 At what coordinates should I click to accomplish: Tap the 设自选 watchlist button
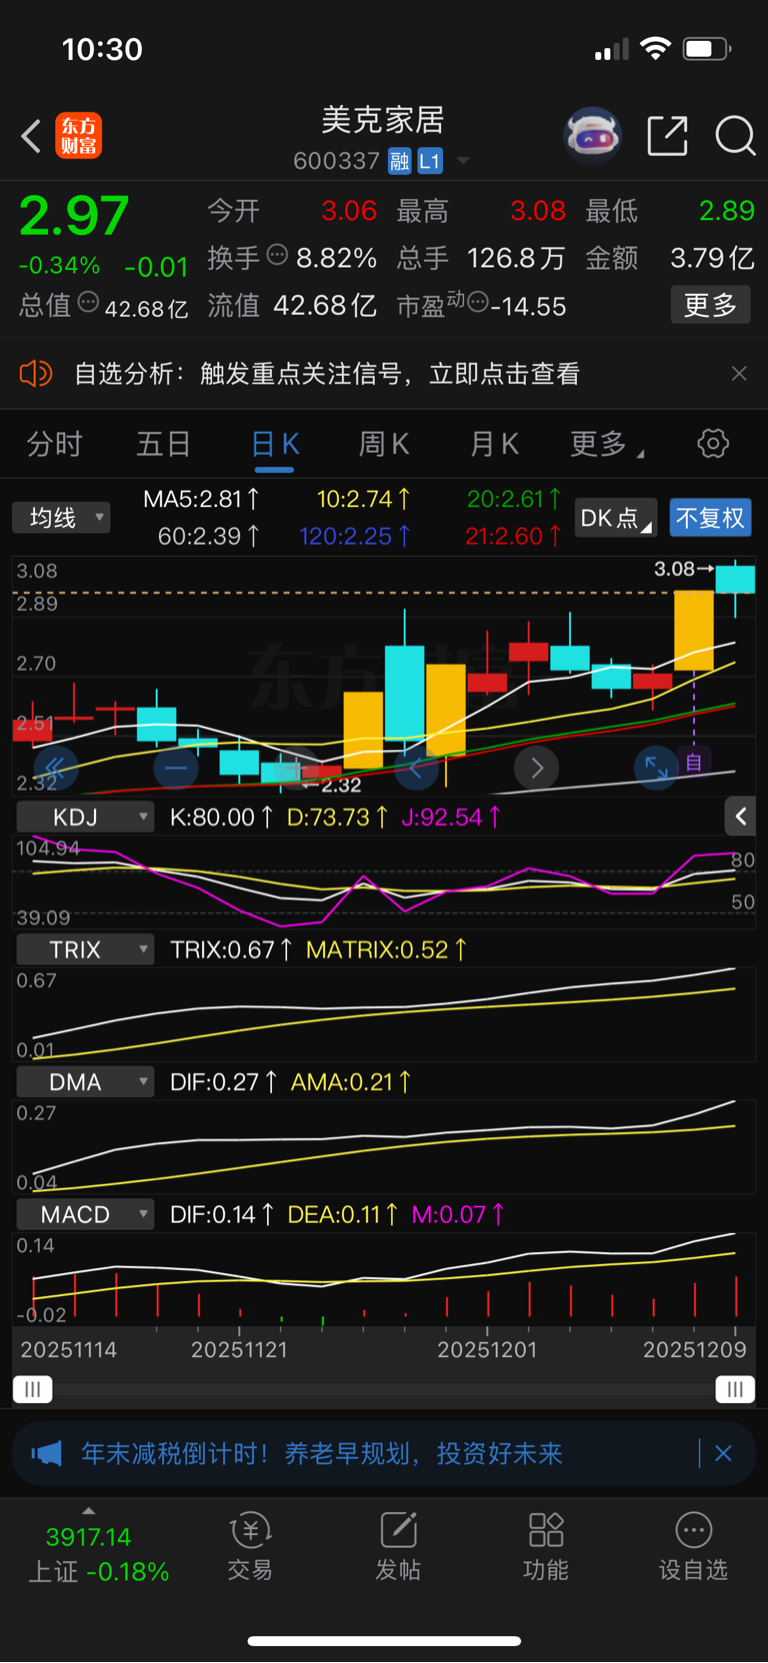coord(693,1547)
